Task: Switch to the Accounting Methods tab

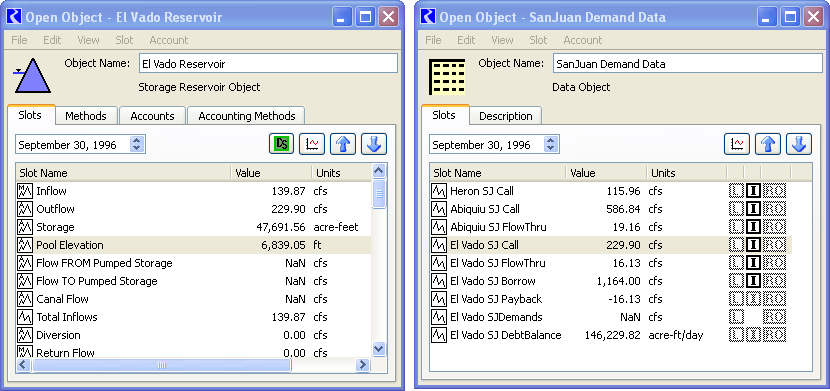Action: coord(247,116)
